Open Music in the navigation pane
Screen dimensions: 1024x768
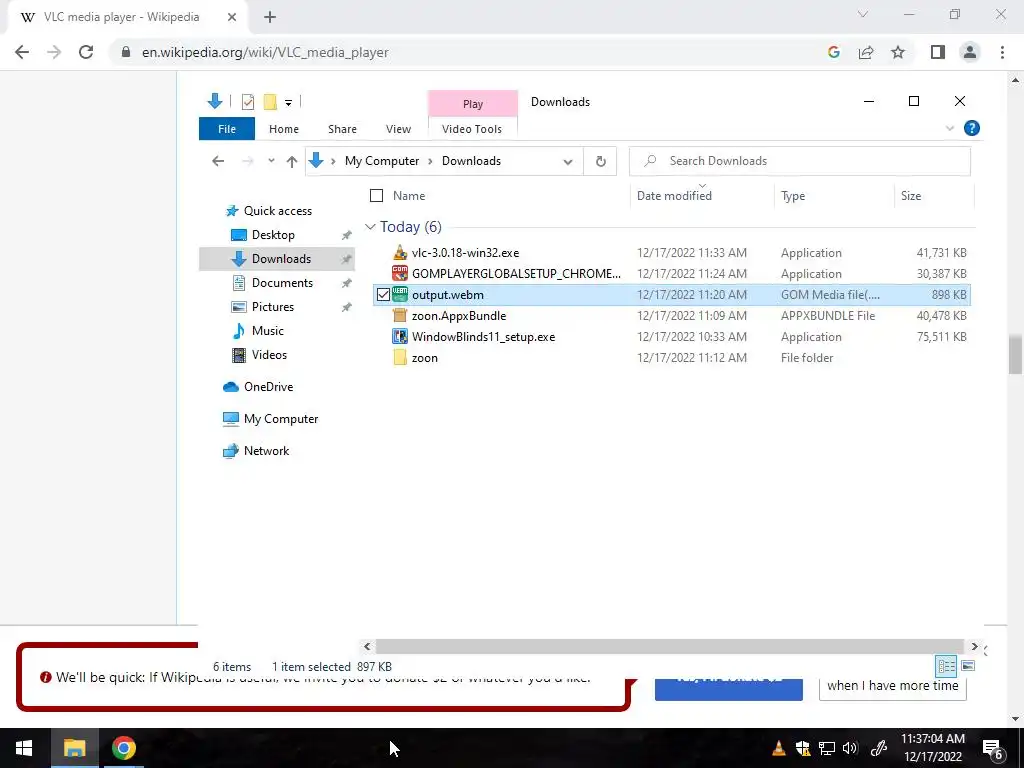[267, 330]
